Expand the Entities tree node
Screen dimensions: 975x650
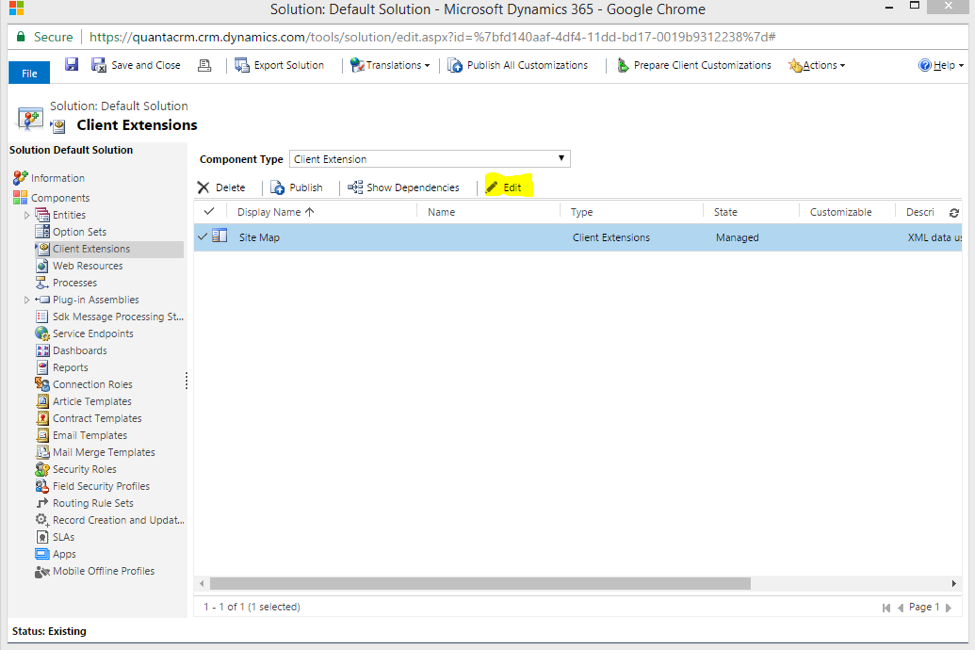(27, 215)
